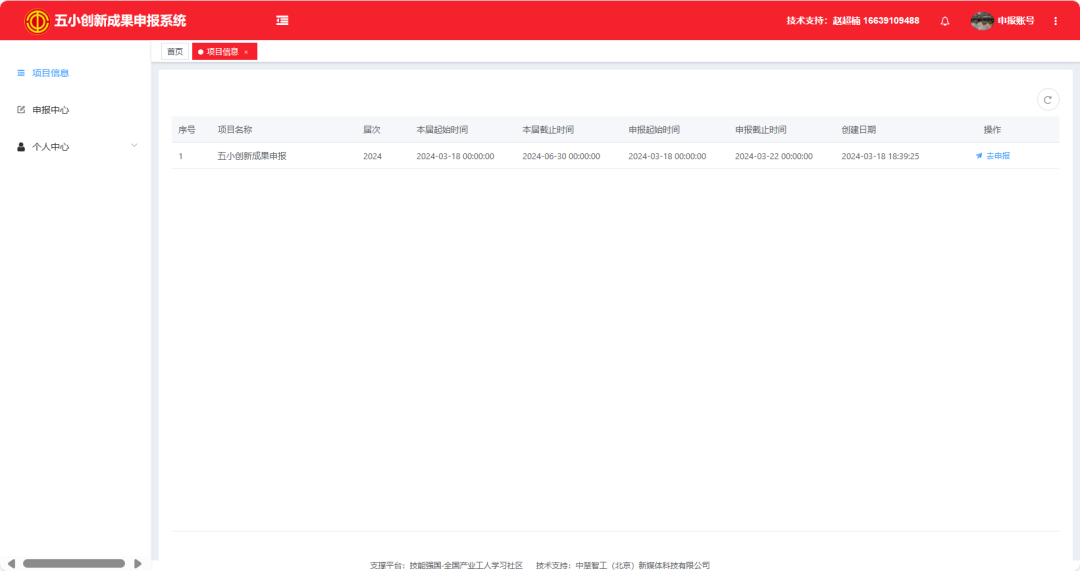Image resolution: width=1080 pixels, height=571 pixels.
Task: Click the 2024 session cell
Action: pos(373,156)
